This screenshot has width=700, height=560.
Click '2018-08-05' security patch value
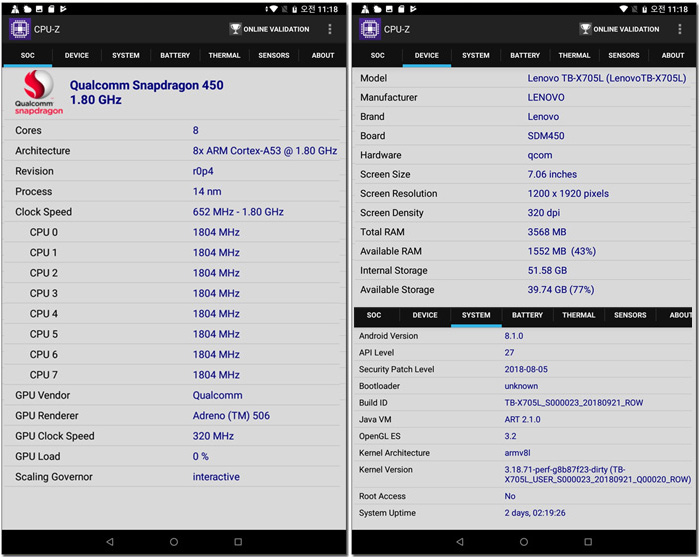click(x=526, y=369)
